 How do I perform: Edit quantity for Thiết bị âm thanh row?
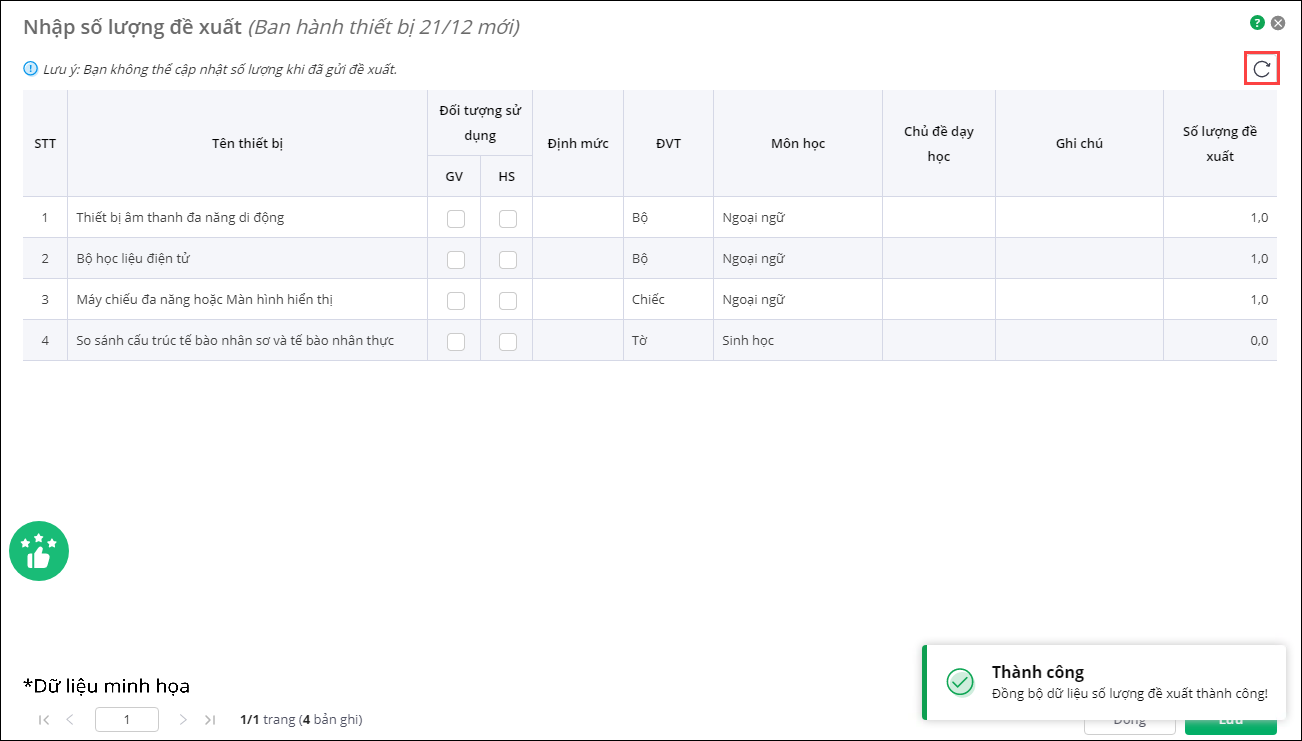coord(1219,218)
